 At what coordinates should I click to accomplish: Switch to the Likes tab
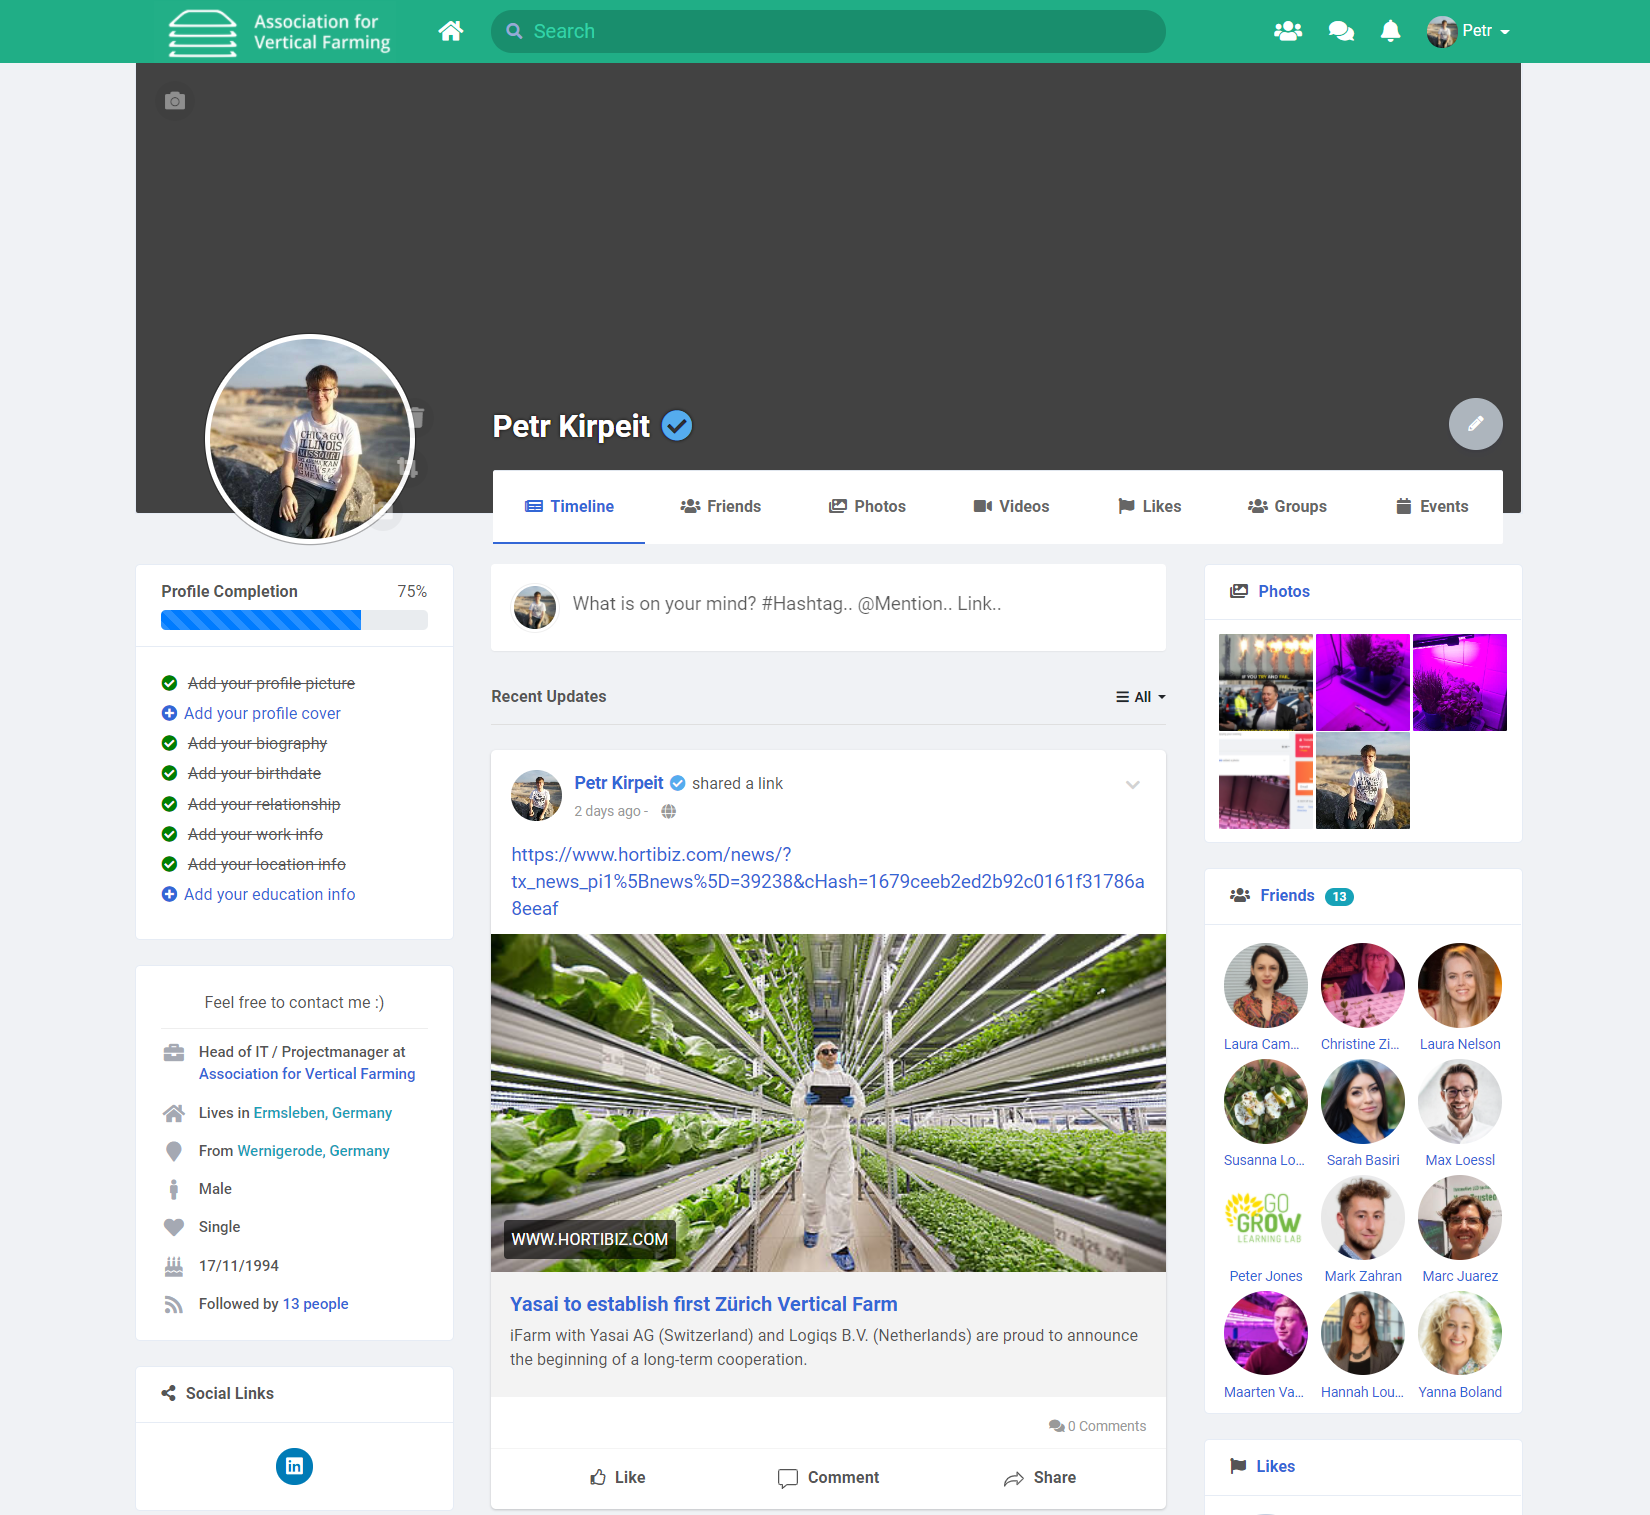tap(1149, 506)
